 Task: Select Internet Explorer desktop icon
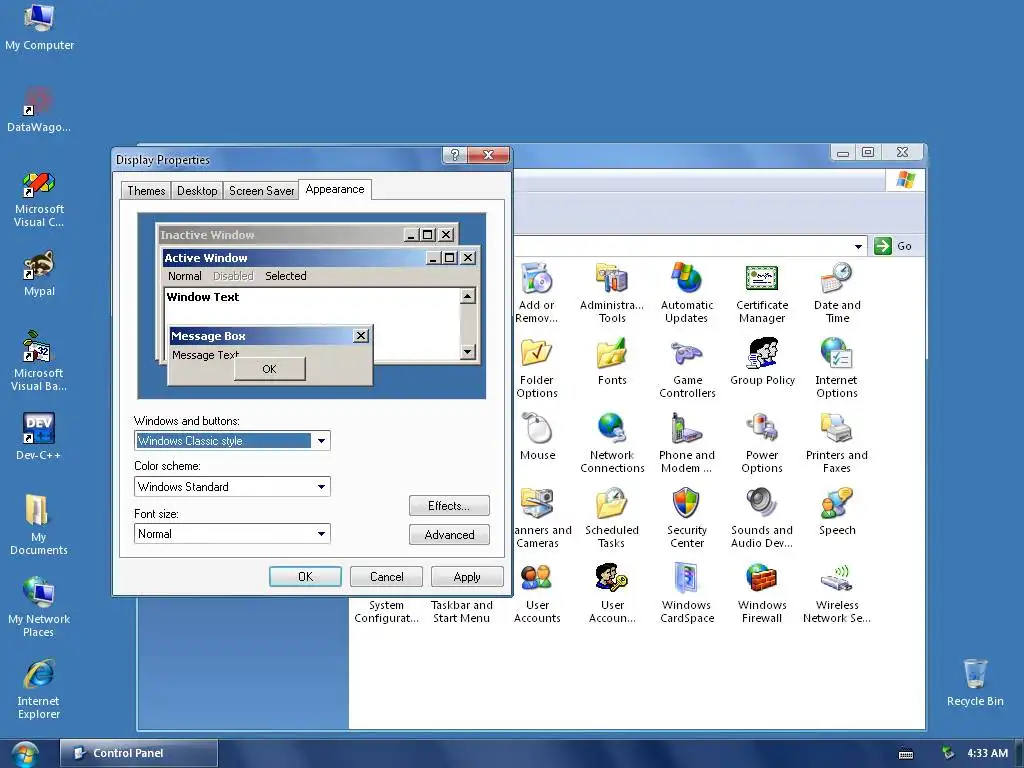coord(39,689)
